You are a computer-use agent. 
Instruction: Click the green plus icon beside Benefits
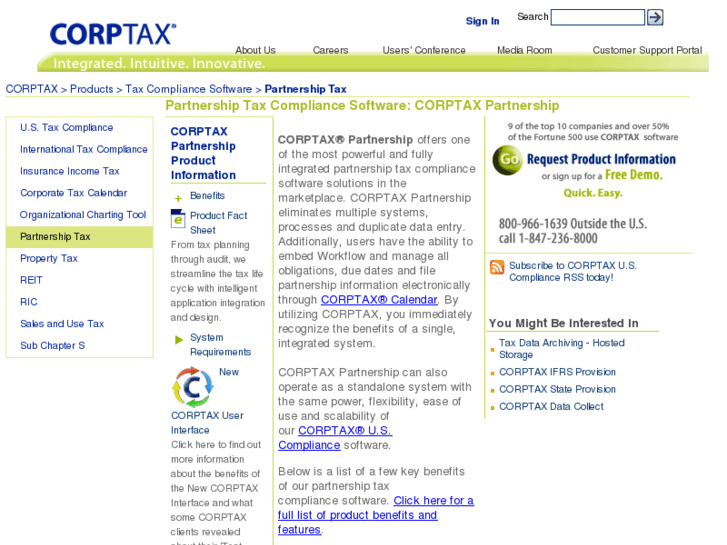pos(178,199)
